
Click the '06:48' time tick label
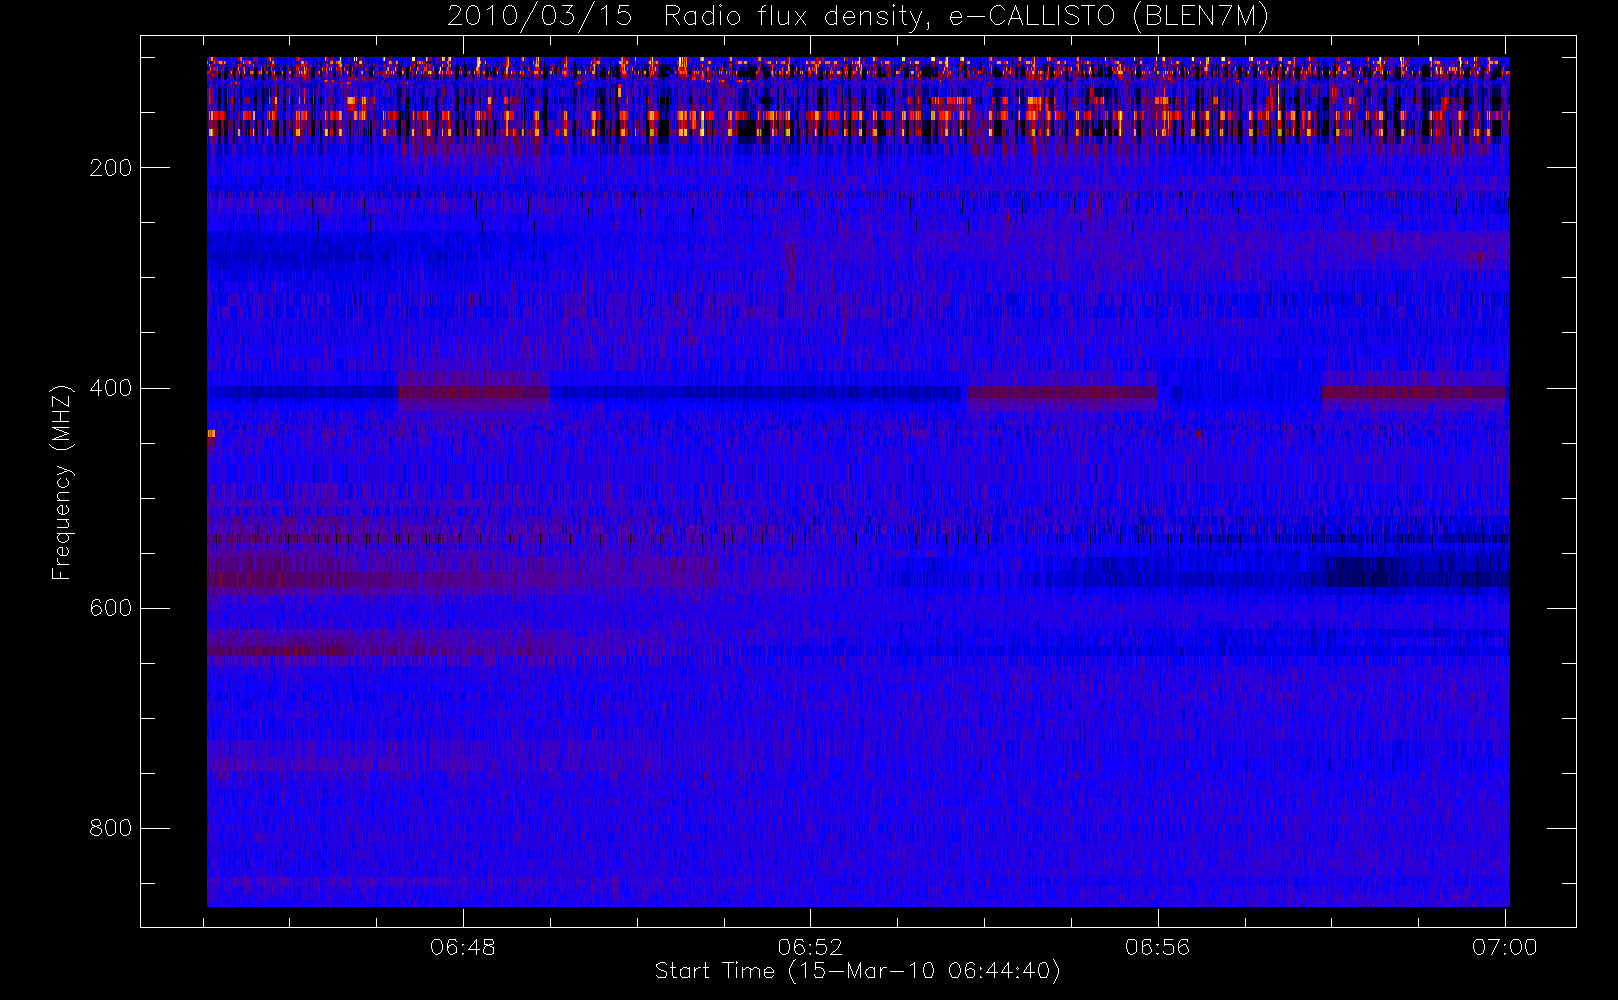click(463, 947)
